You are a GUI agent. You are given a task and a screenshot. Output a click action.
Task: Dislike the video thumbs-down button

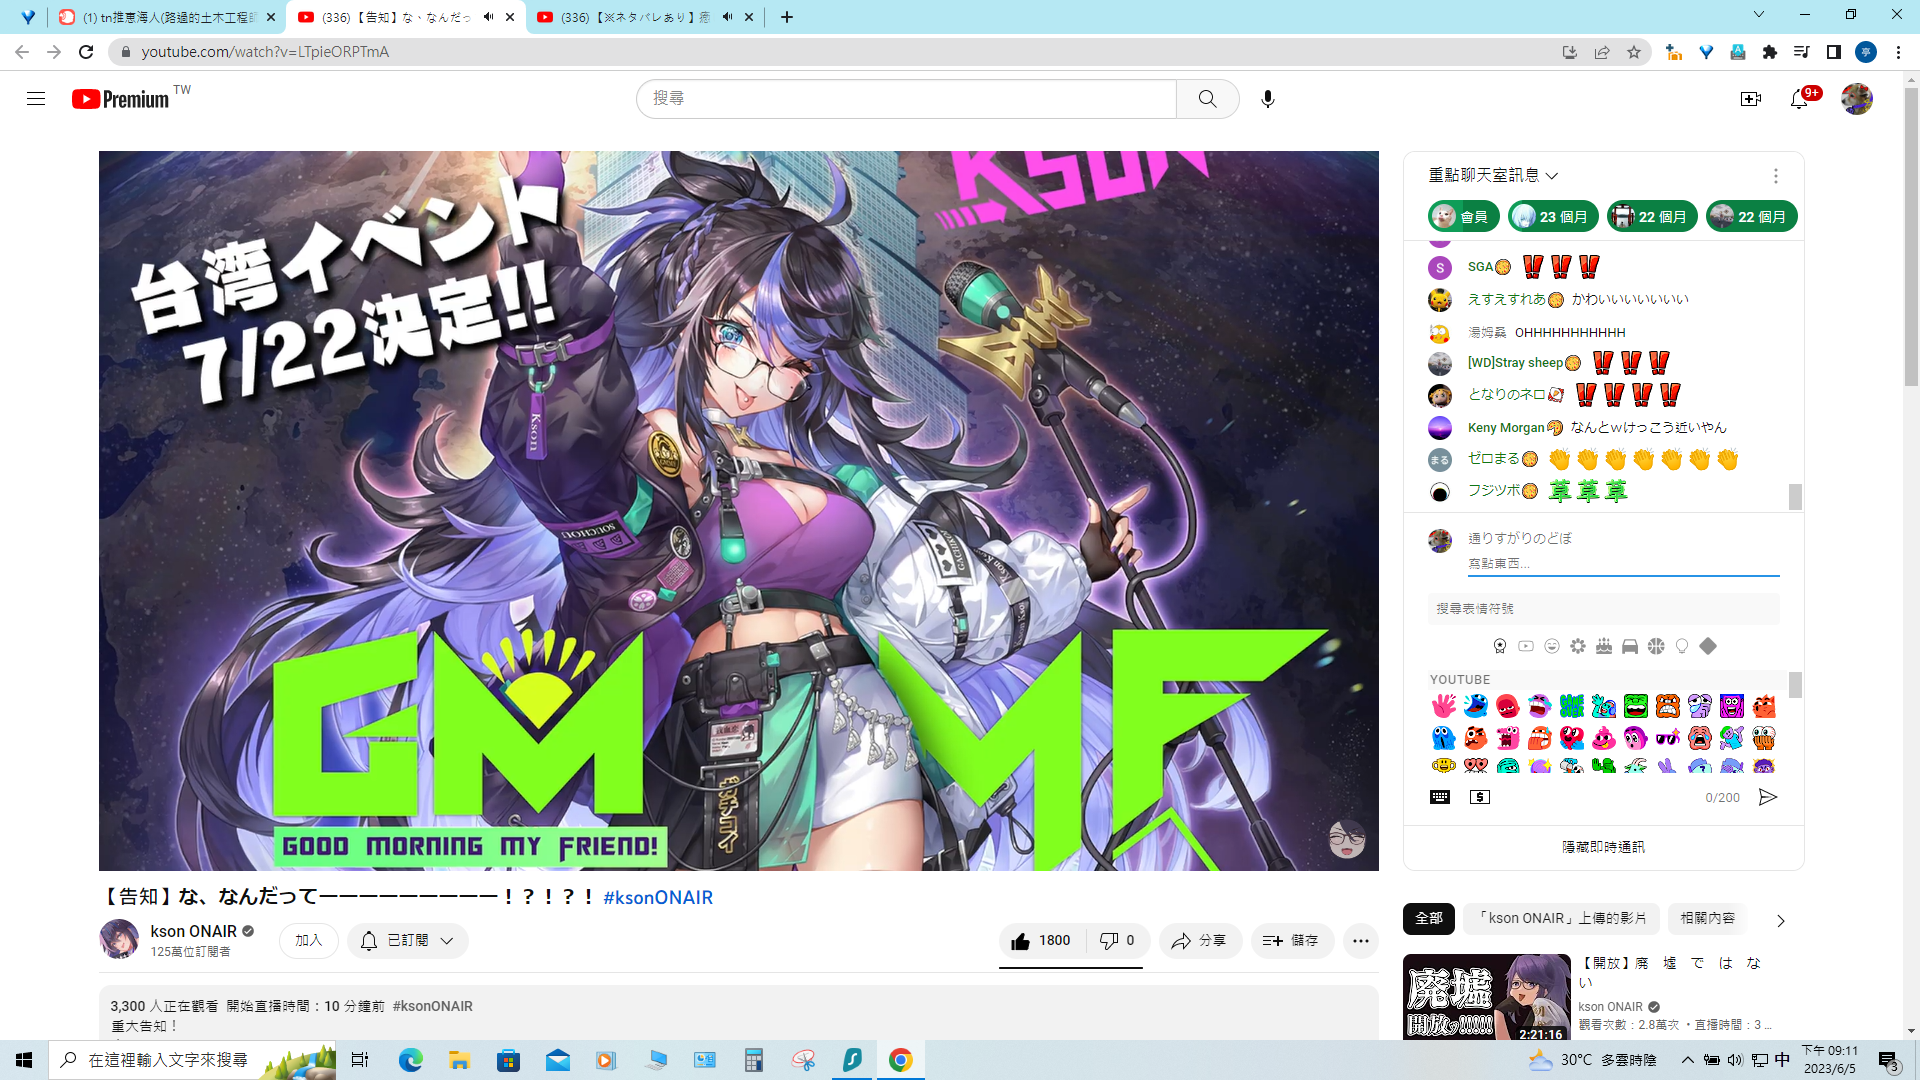pos(1117,941)
